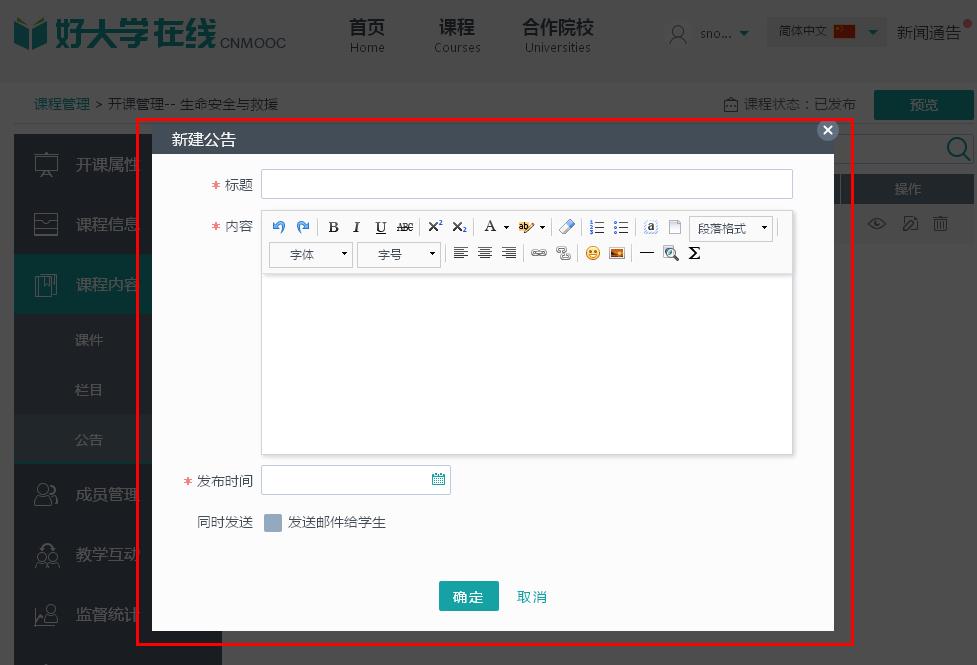Expand the 字体 font family dropdown
This screenshot has width=977, height=665.
[311, 254]
